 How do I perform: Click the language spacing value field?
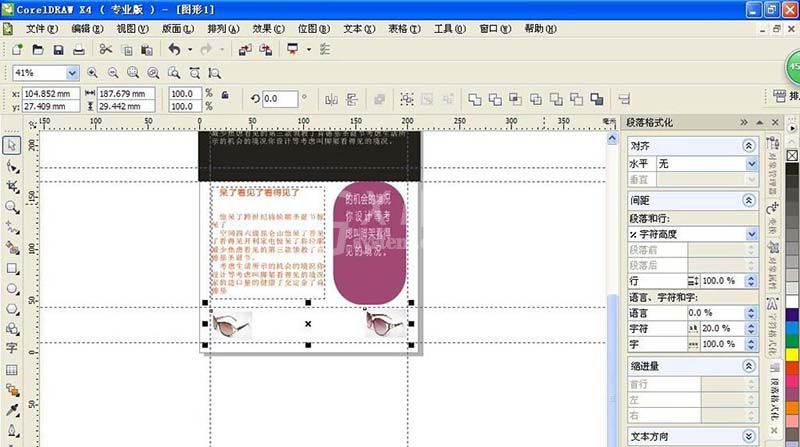click(716, 313)
